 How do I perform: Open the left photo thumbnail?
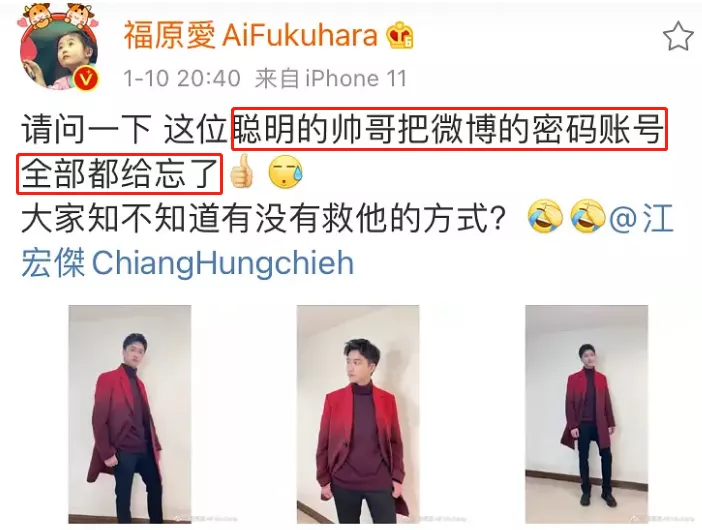130,415
